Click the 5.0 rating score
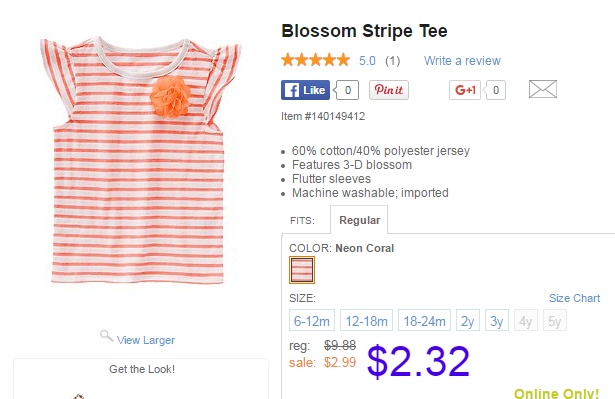The height and width of the screenshot is (399, 615). point(367,61)
